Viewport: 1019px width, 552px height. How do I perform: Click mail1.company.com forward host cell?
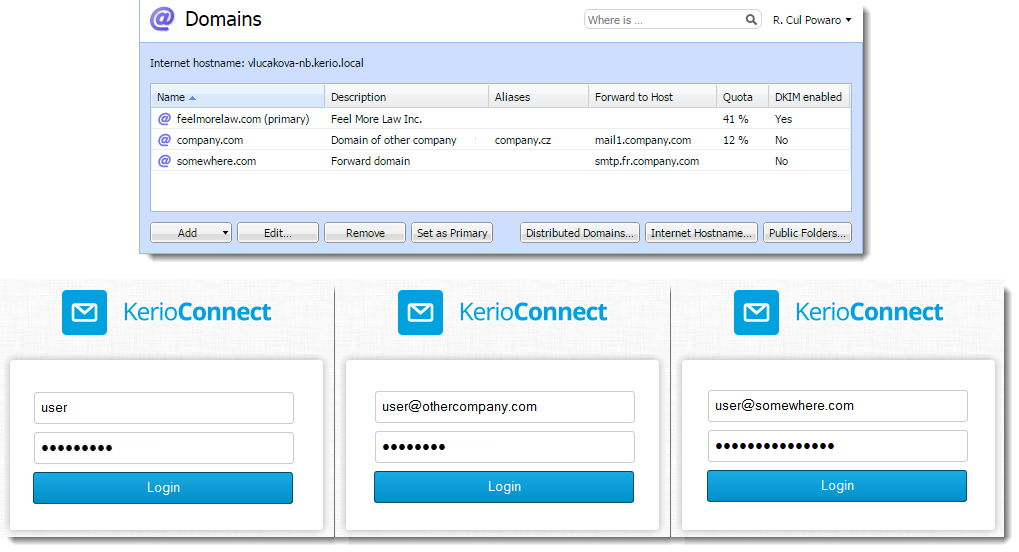pyautogui.click(x=643, y=140)
